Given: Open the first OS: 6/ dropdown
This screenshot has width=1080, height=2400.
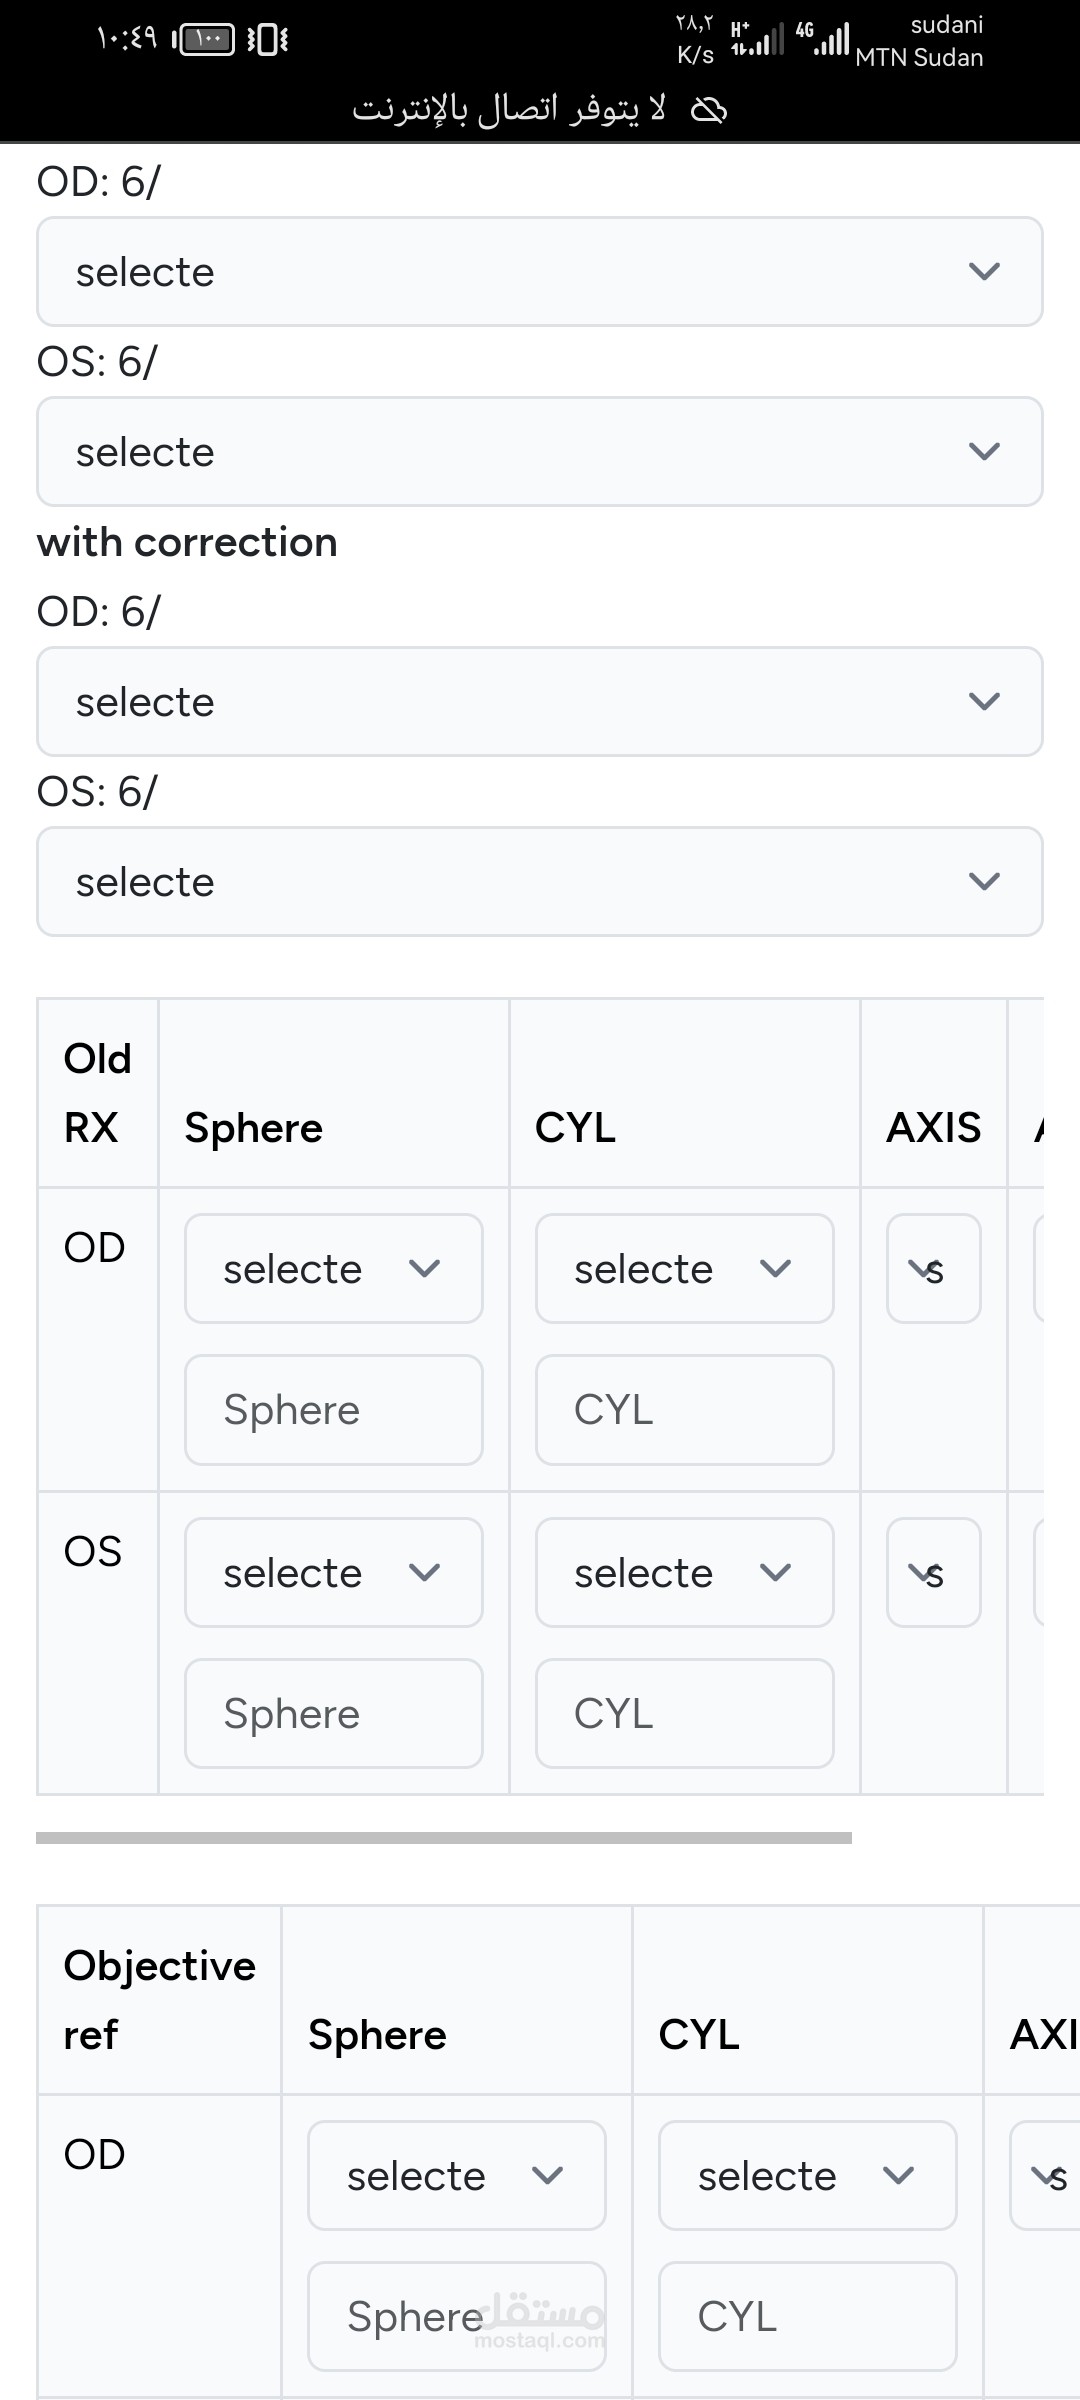Looking at the screenshot, I should coord(540,452).
